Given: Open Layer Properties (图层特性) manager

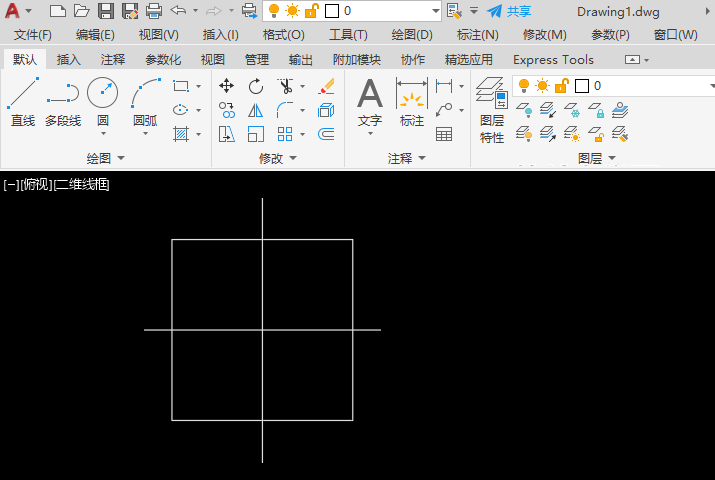Looking at the screenshot, I should [492, 110].
